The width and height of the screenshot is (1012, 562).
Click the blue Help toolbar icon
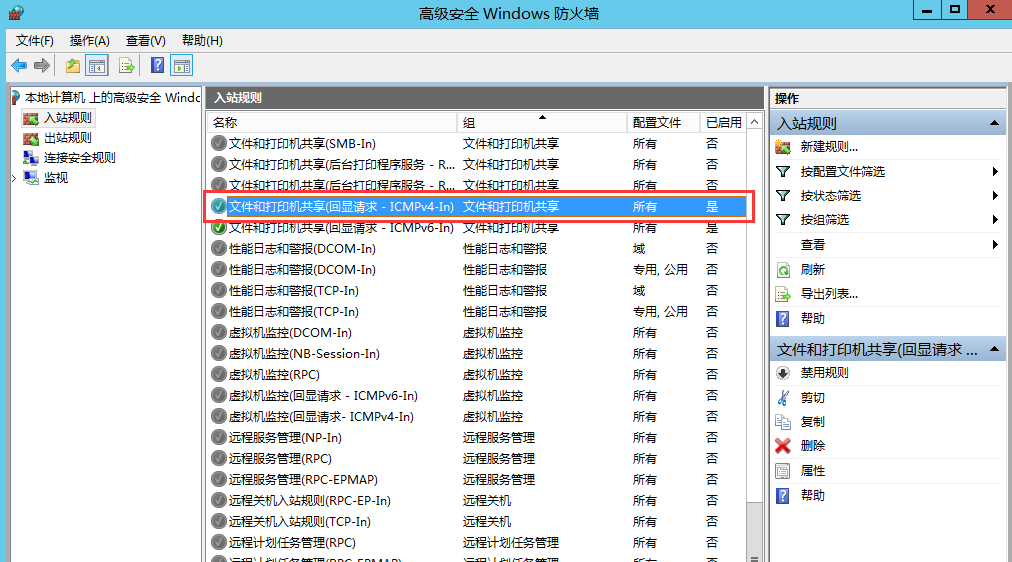pos(157,66)
